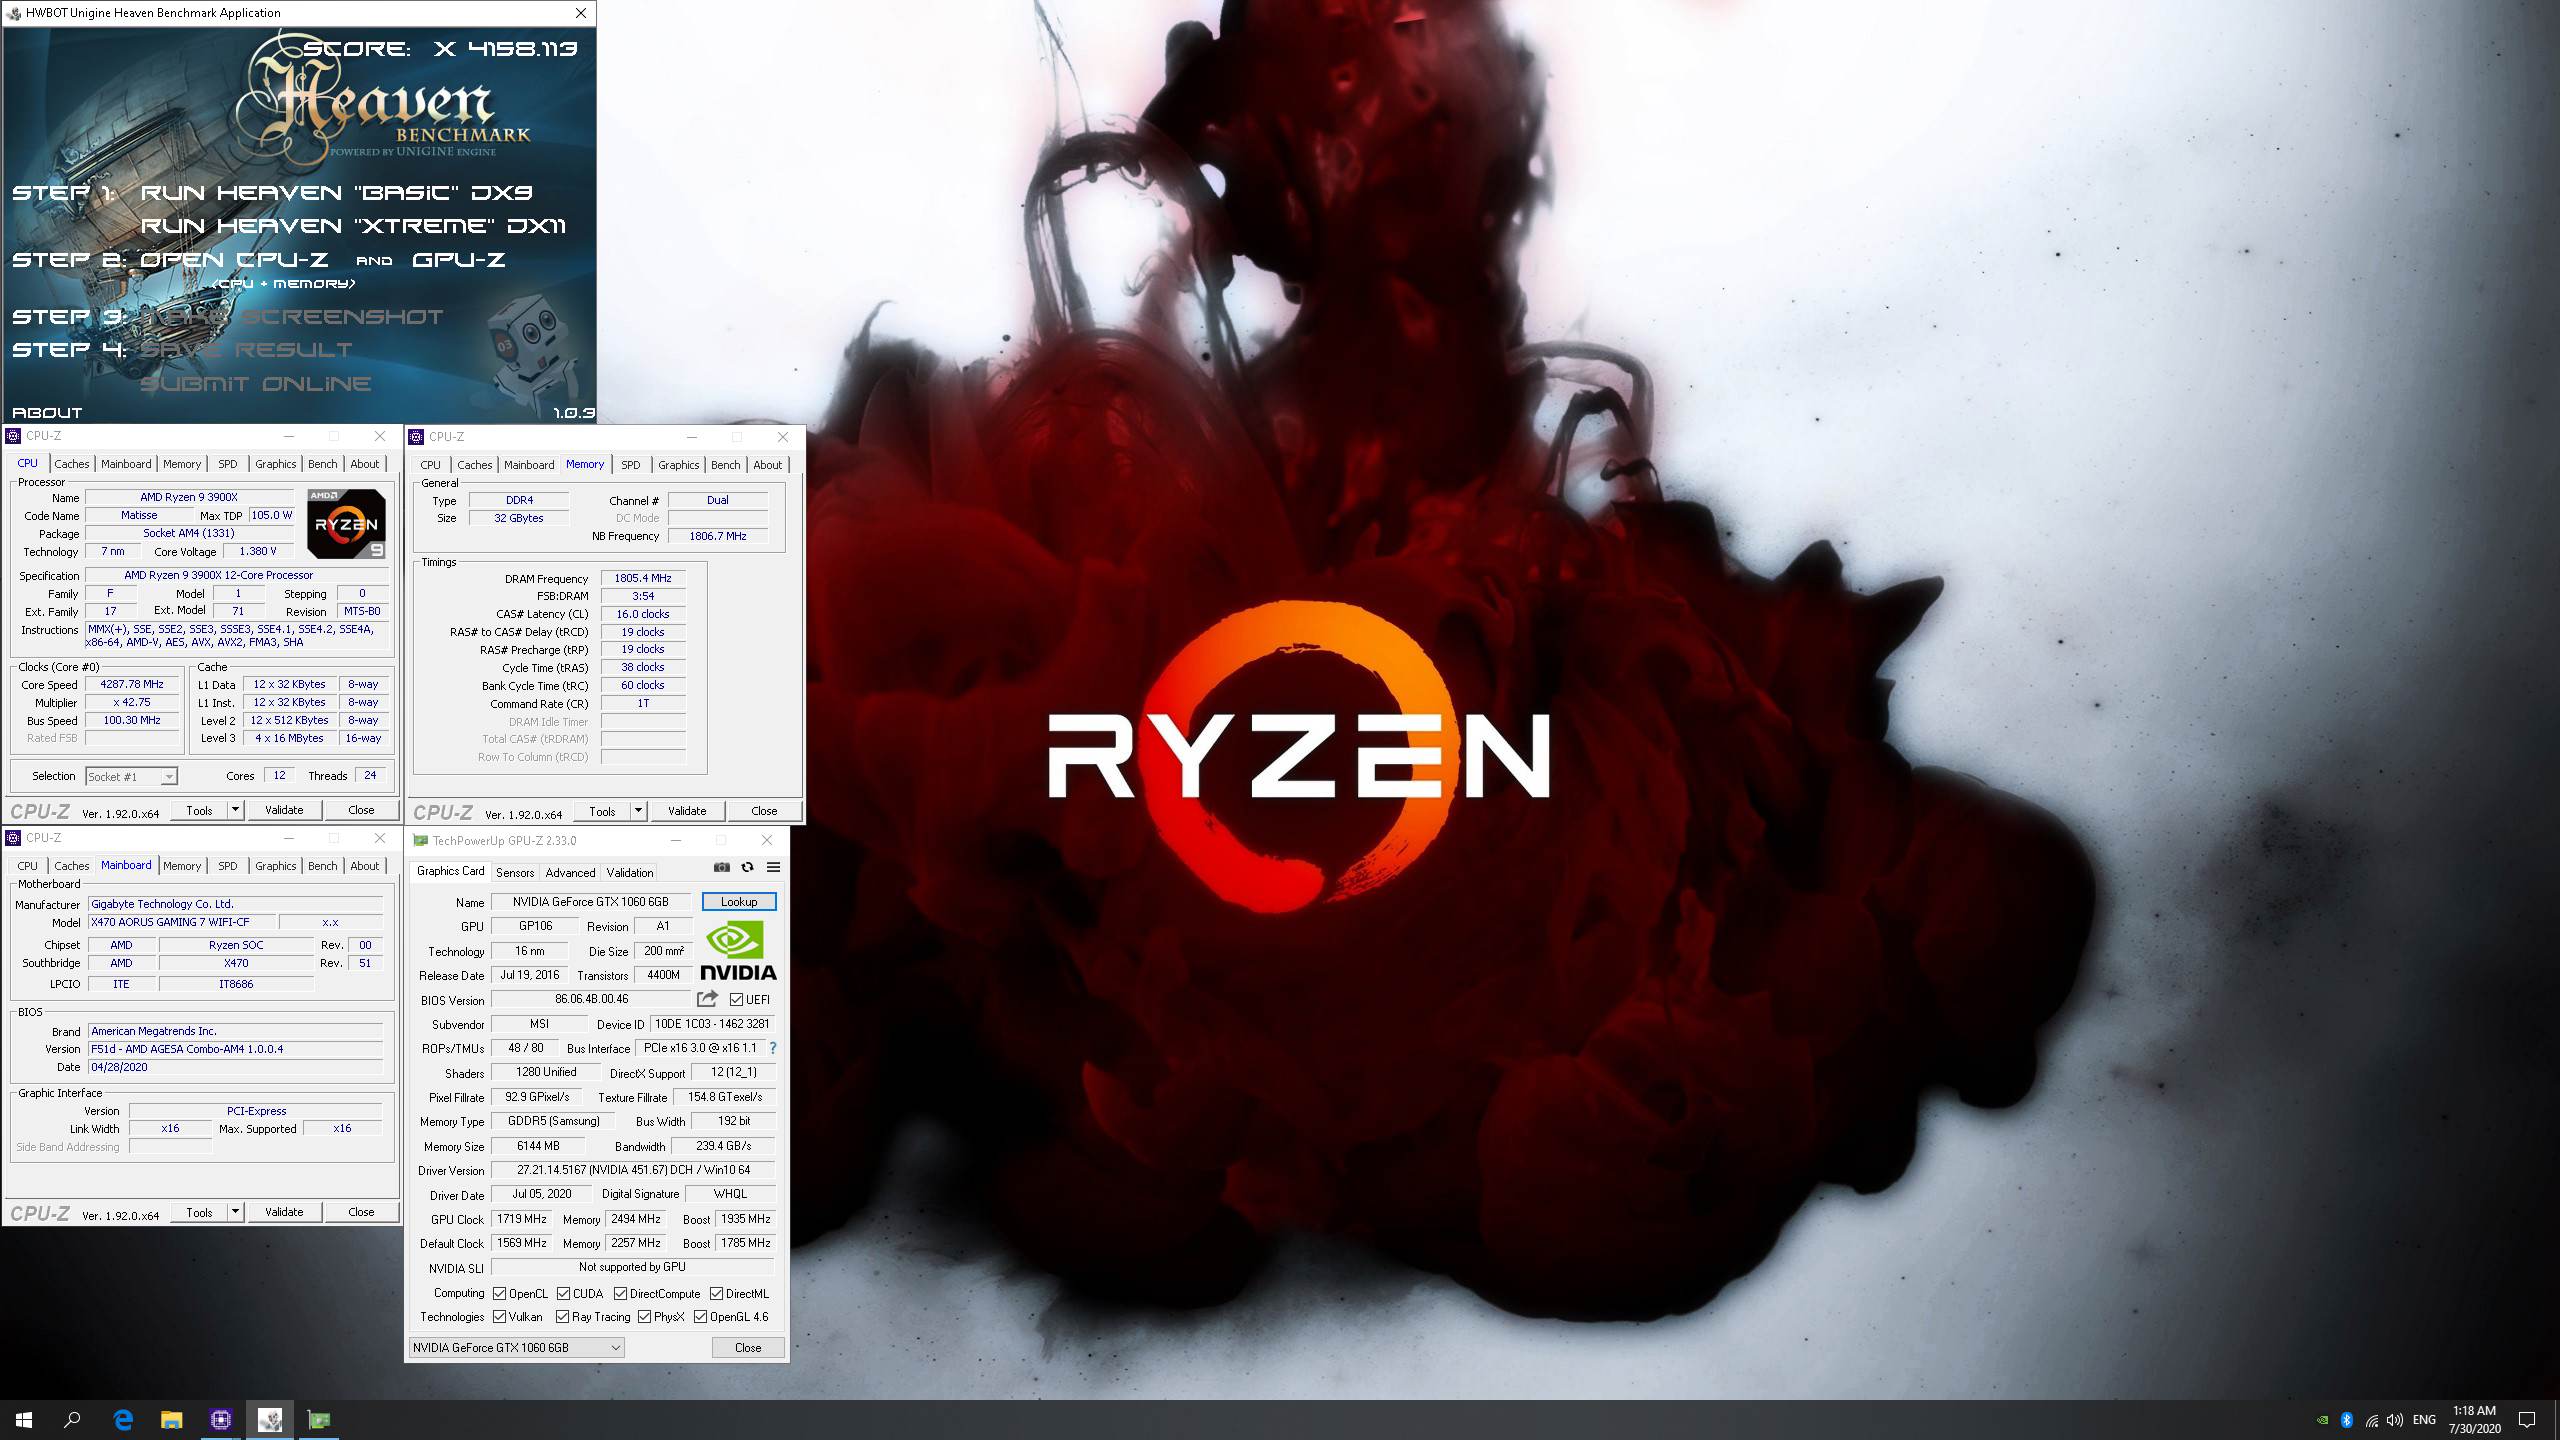The image size is (2560, 1440).
Task: Click ENG language indicator
Action: click(2424, 1420)
